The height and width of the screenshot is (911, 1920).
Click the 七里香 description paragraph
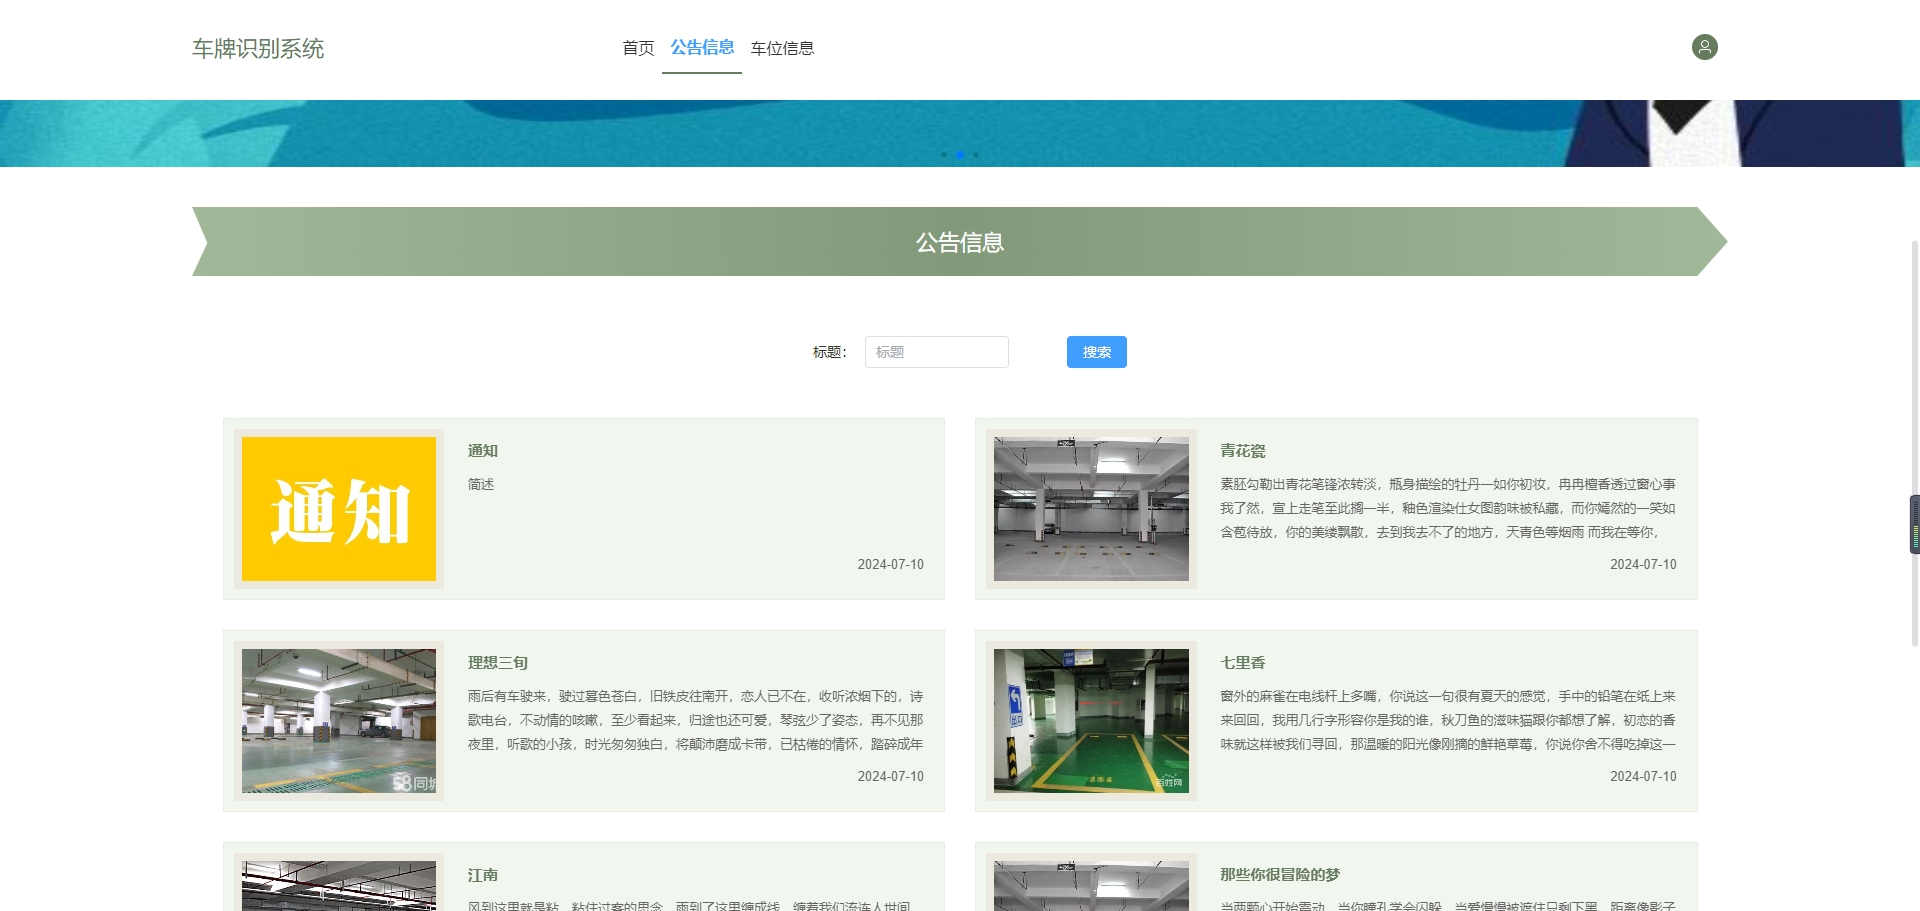click(1448, 720)
